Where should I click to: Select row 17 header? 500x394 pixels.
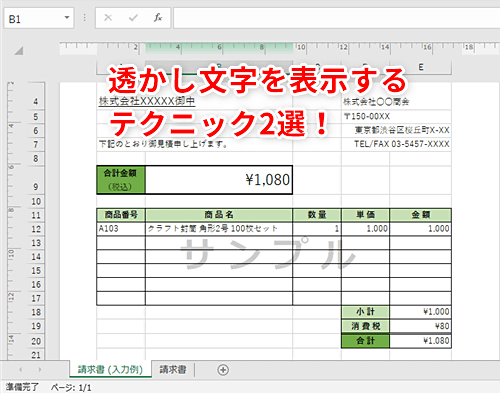(36, 298)
